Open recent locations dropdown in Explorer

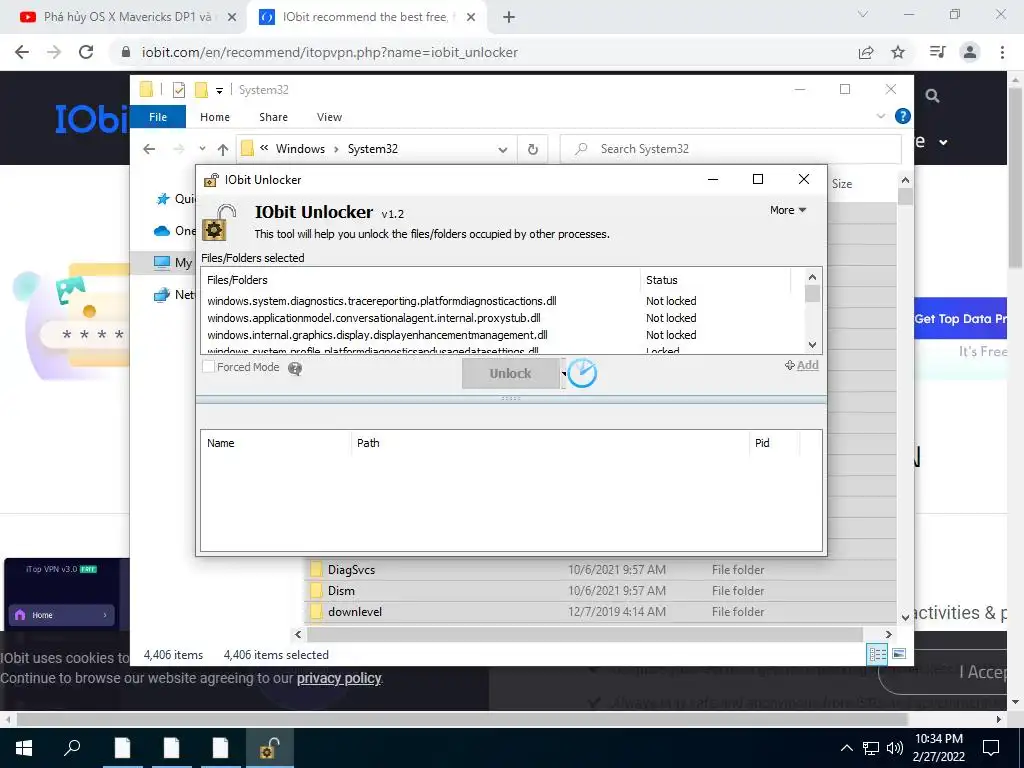(x=202, y=149)
